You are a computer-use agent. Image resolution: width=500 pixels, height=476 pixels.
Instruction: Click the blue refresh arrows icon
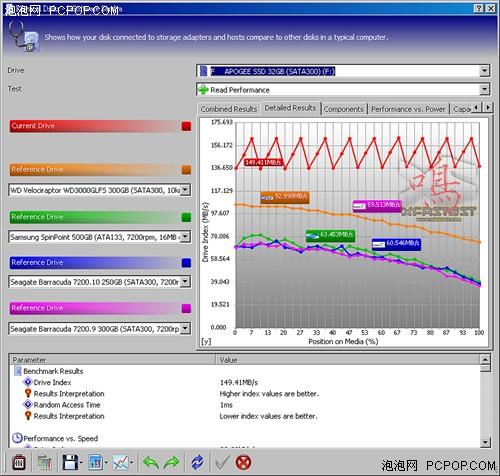click(197, 462)
